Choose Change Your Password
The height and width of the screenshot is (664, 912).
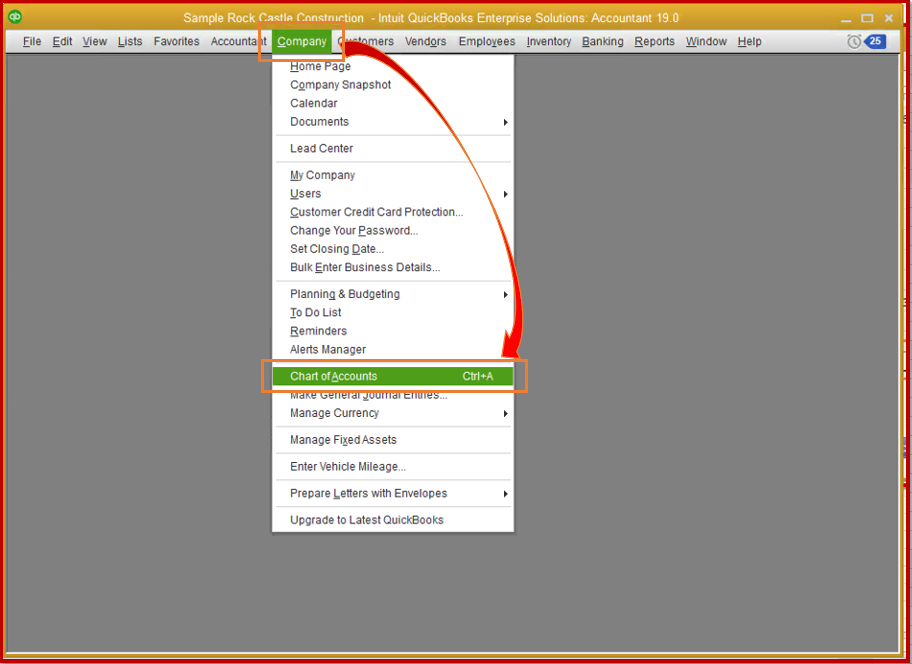(393, 231)
